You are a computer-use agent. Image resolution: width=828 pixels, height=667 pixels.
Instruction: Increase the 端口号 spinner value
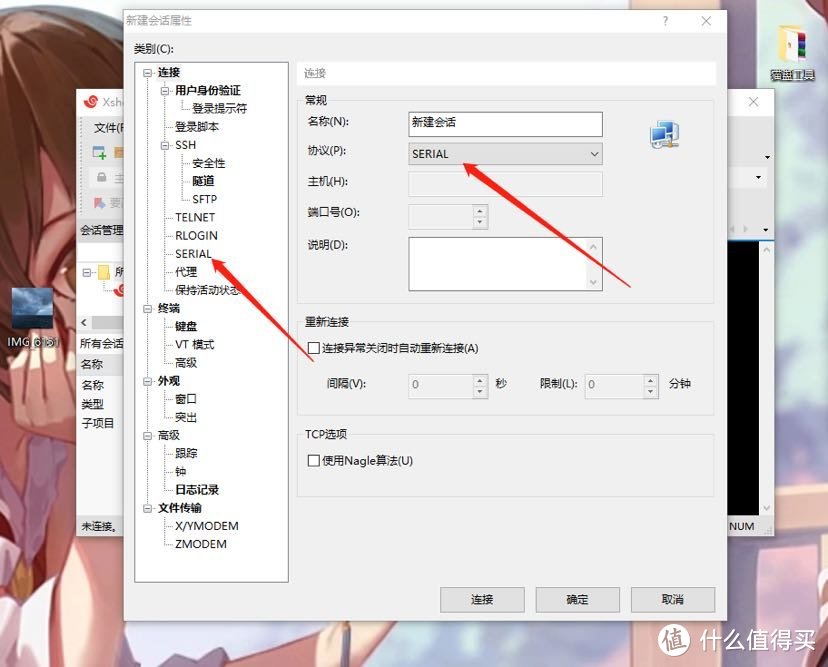pos(479,211)
